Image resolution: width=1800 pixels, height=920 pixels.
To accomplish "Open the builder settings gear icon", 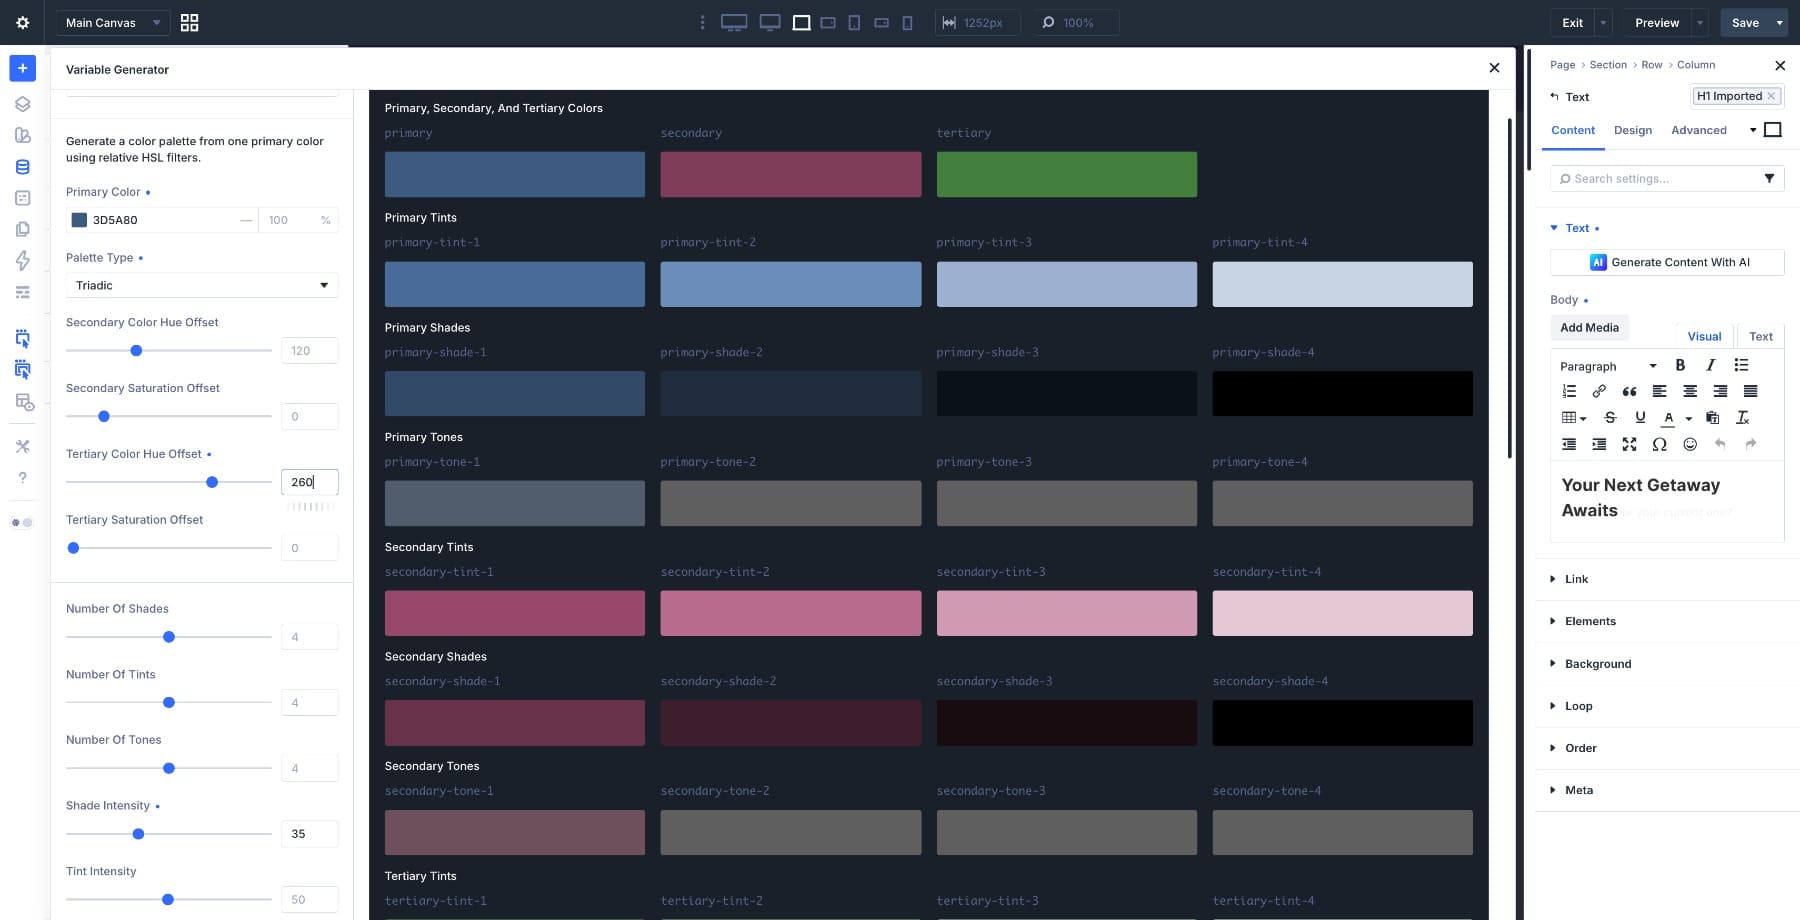I will click(x=22, y=22).
